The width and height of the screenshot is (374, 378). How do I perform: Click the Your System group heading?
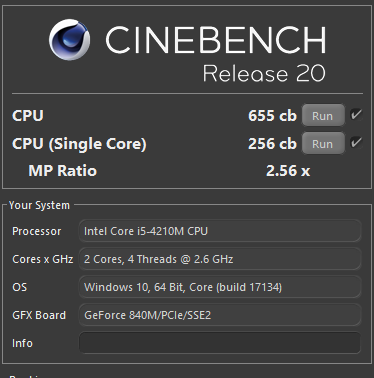click(39, 205)
